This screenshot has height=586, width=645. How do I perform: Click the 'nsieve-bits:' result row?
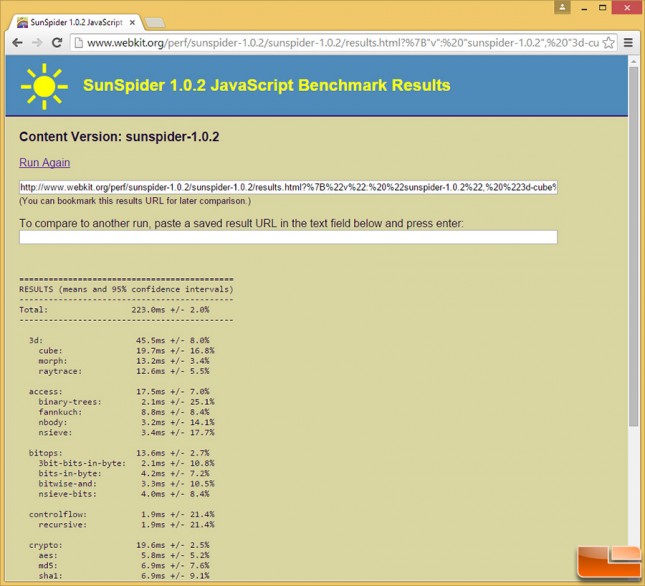(124, 494)
